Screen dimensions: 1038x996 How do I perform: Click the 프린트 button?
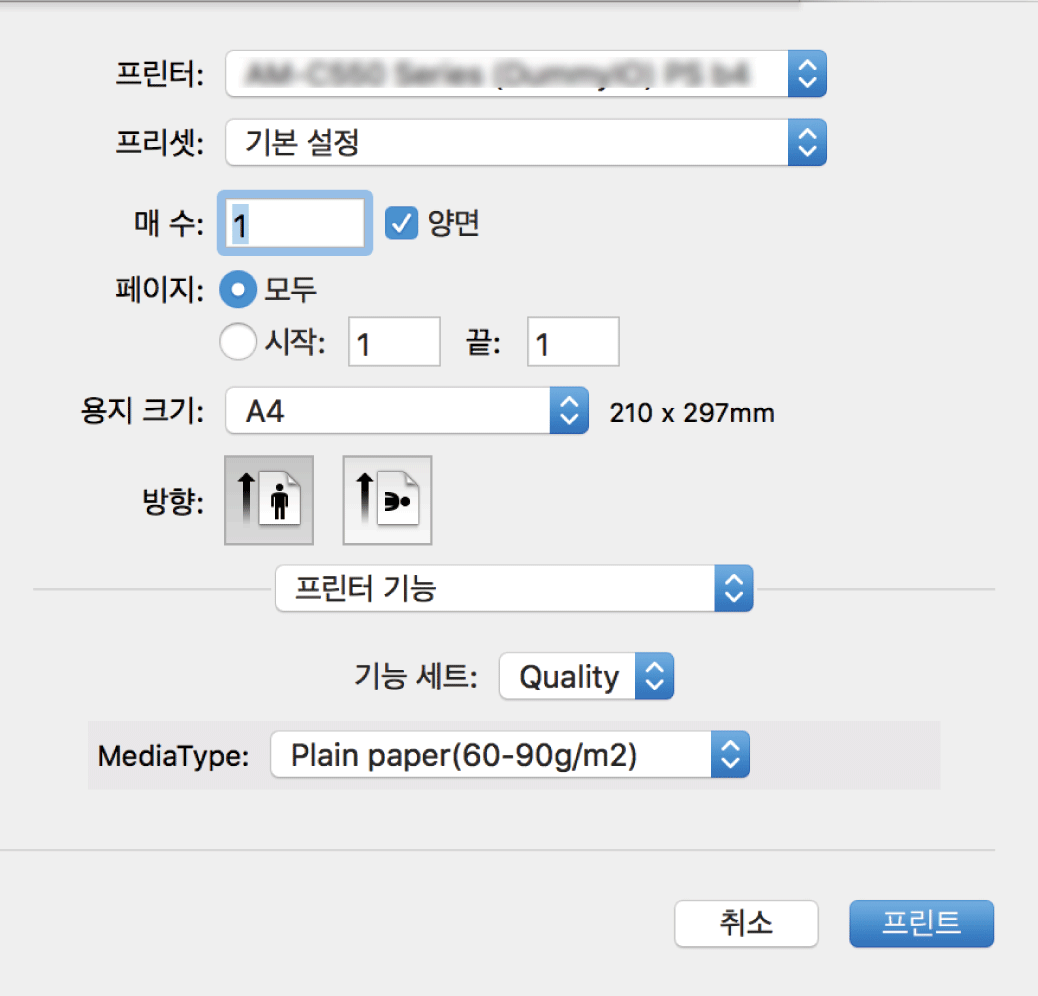tap(921, 923)
